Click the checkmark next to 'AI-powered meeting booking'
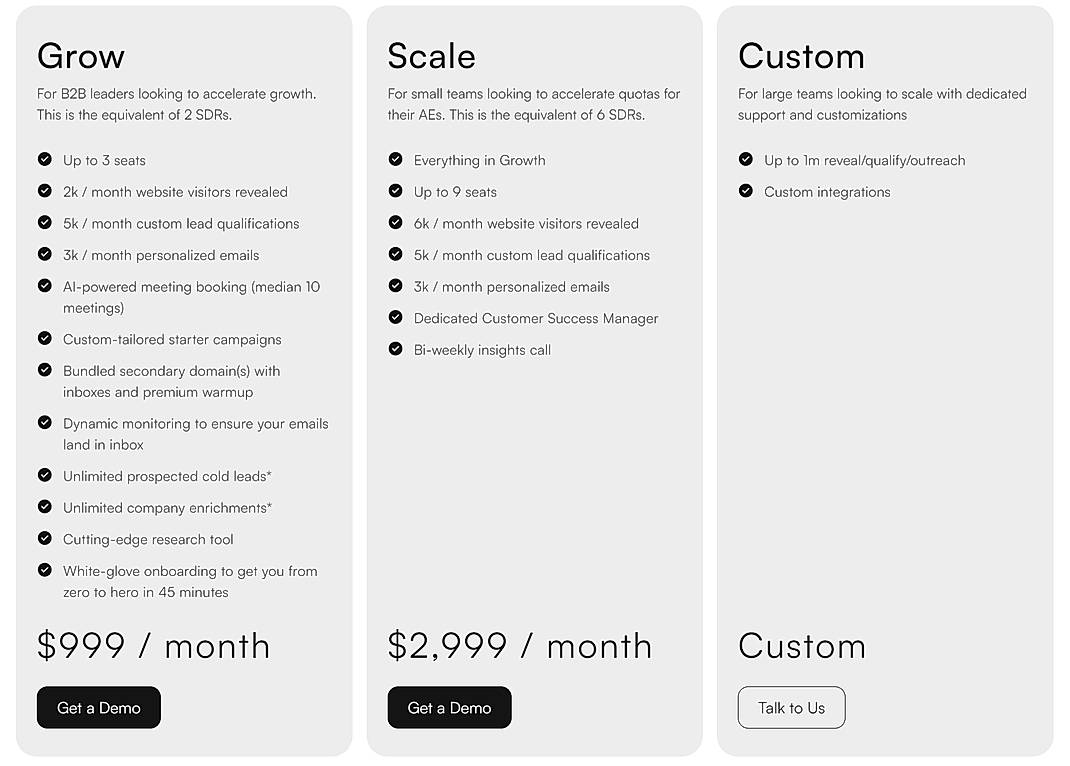This screenshot has width=1070, height=766. (x=44, y=286)
